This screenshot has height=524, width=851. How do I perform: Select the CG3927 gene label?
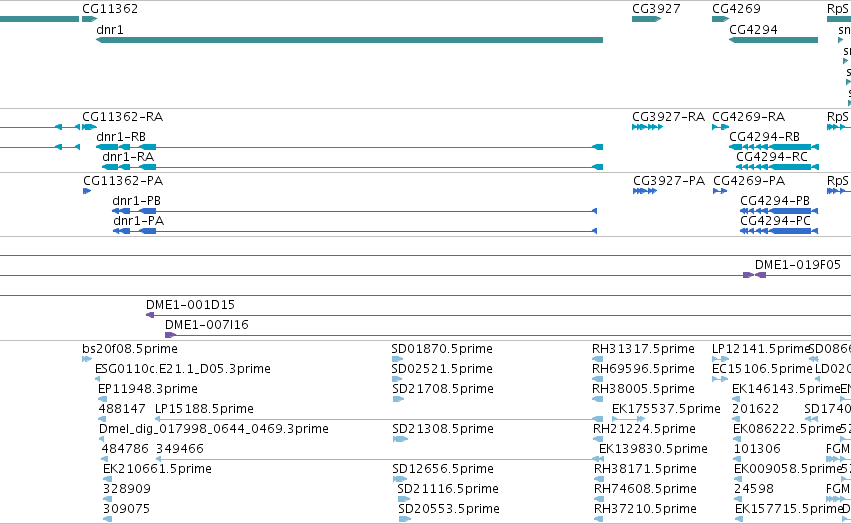pyautogui.click(x=656, y=9)
